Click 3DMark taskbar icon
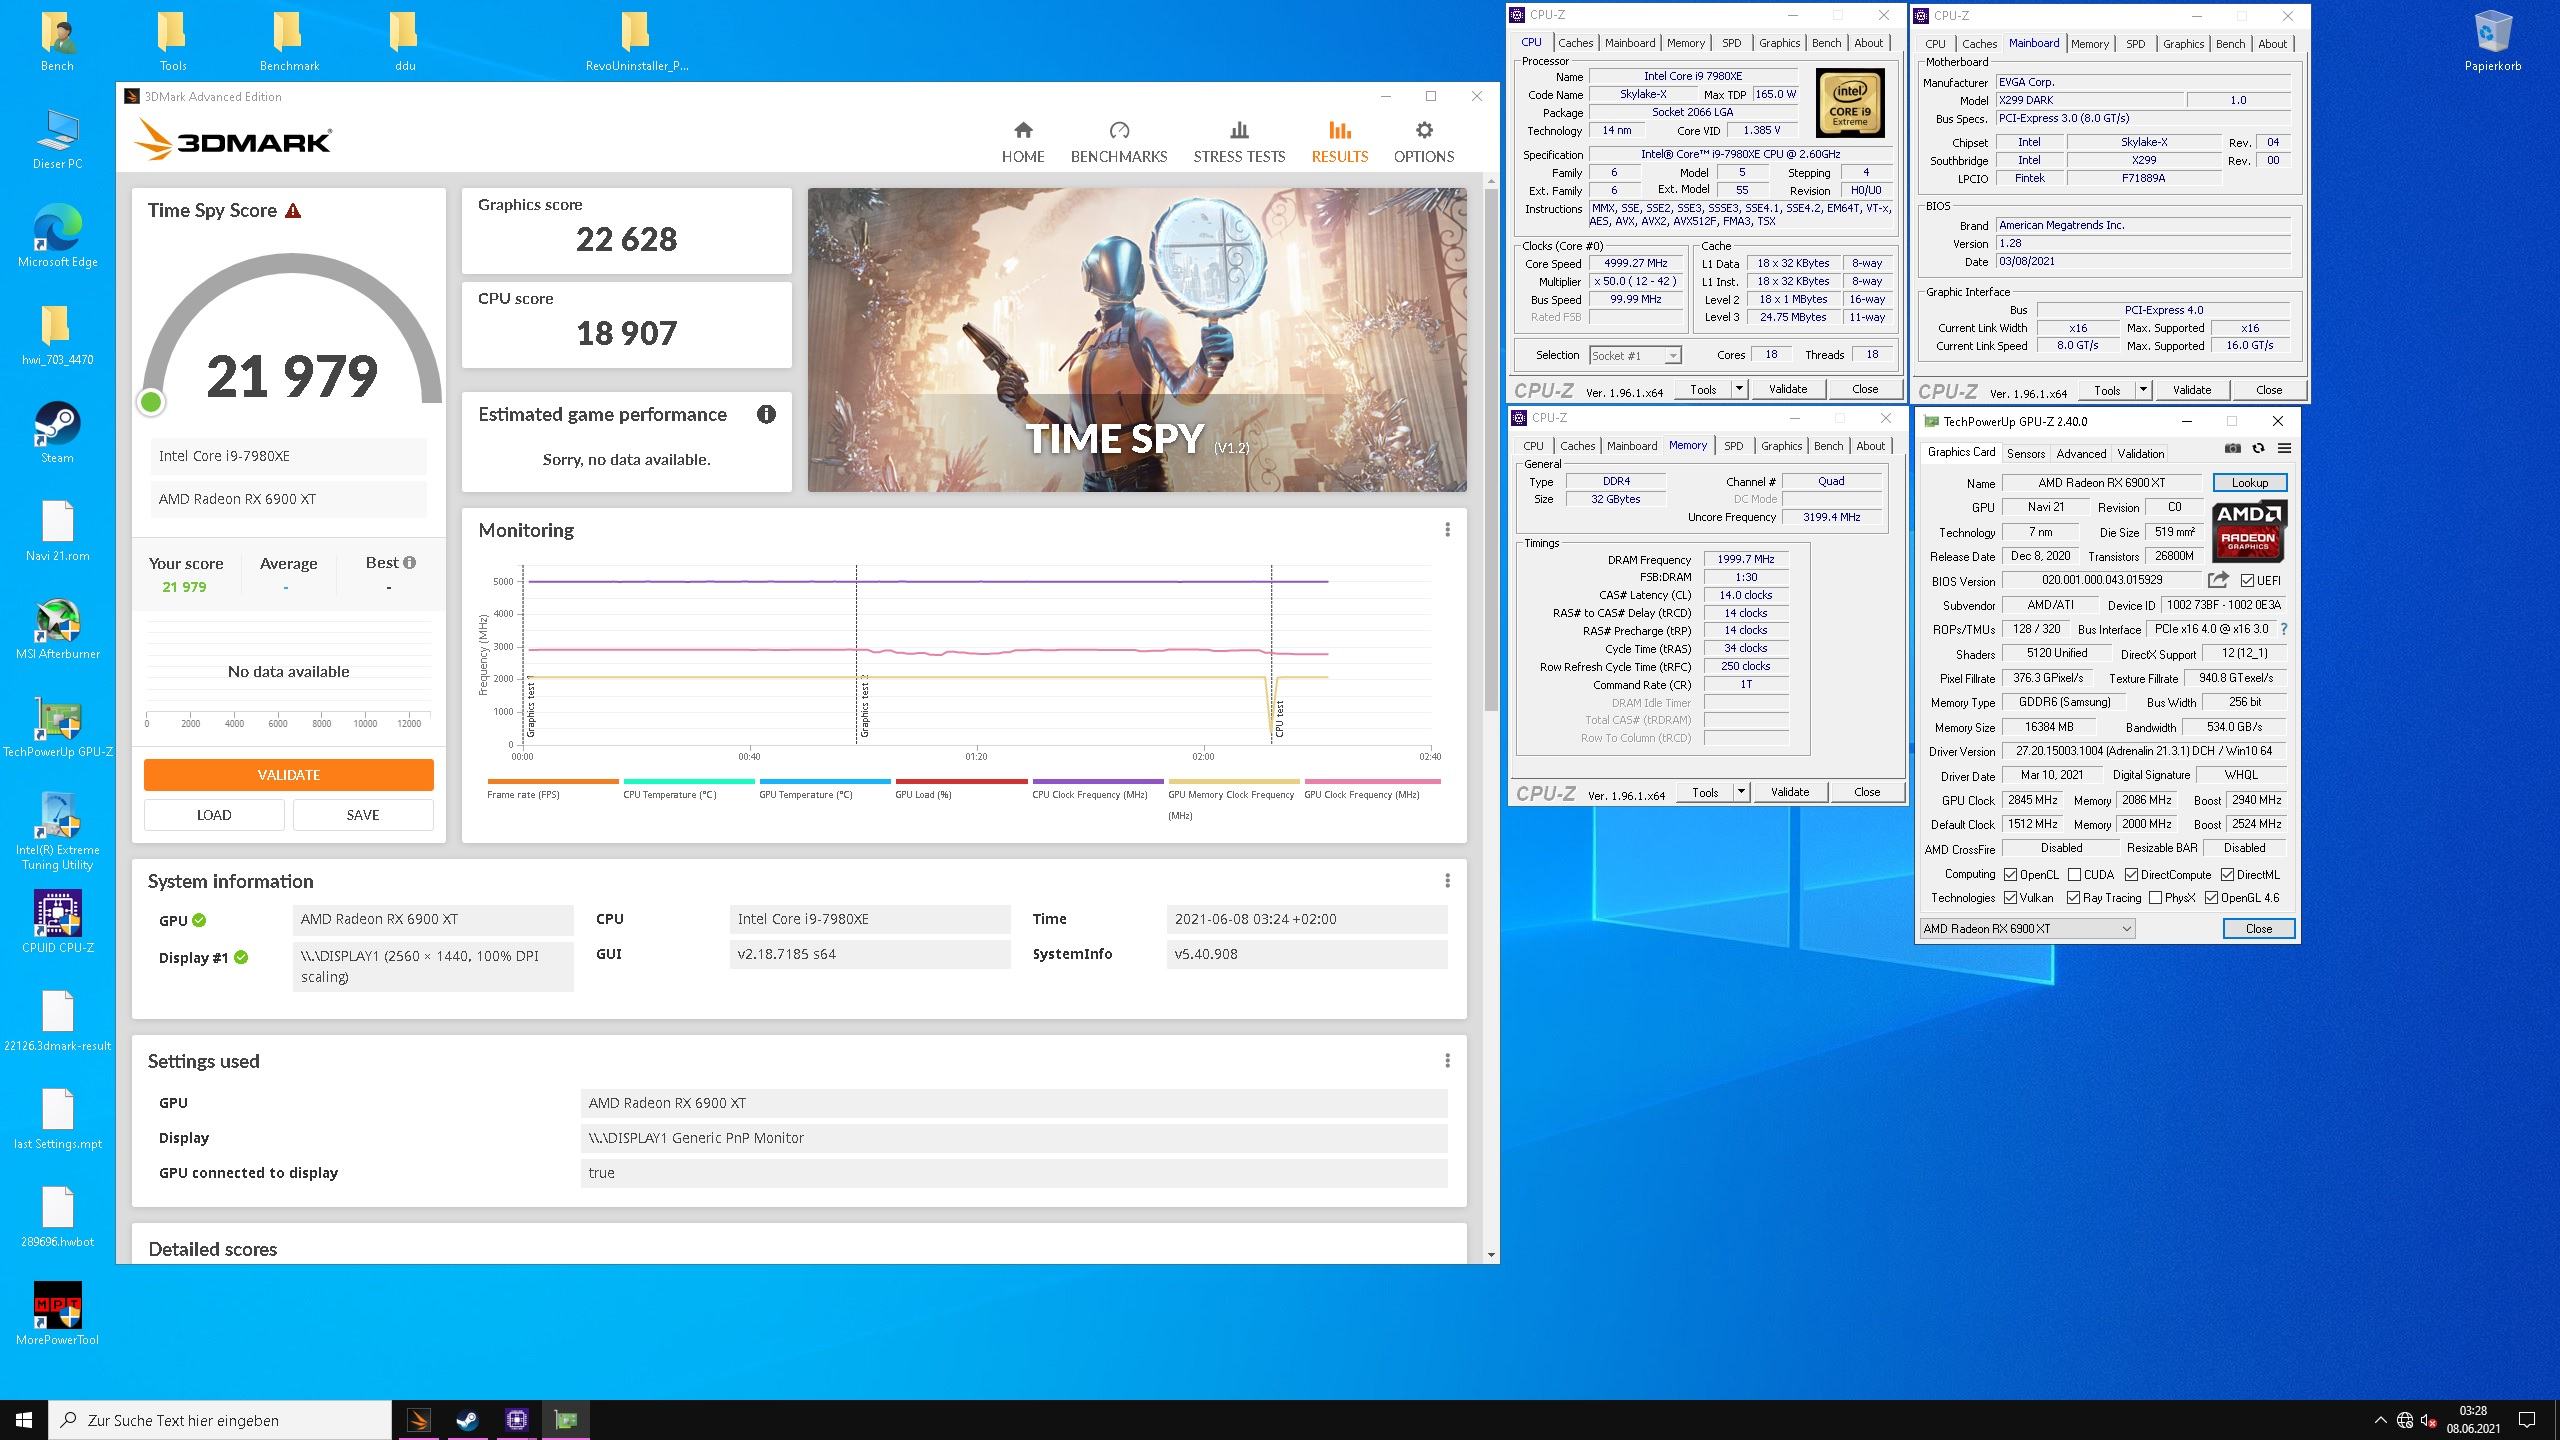 click(419, 1420)
